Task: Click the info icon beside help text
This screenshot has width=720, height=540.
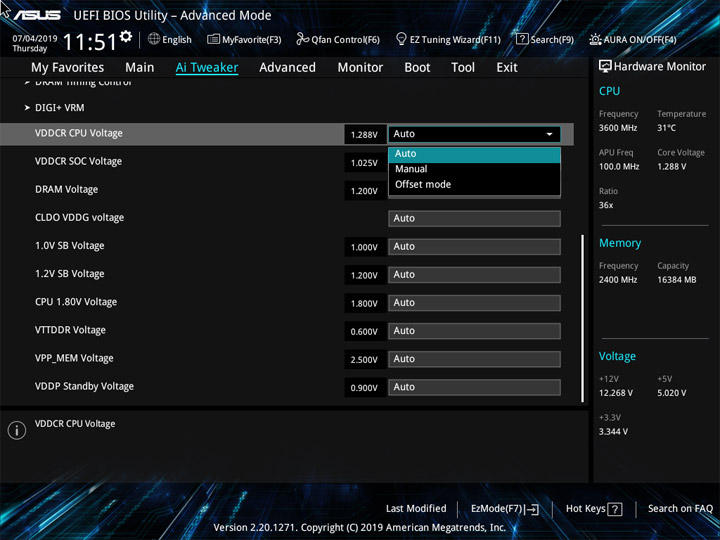Action: [17, 430]
